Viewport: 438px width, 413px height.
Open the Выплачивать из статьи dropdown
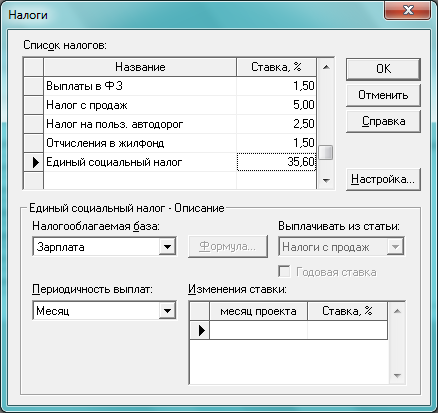tap(395, 247)
